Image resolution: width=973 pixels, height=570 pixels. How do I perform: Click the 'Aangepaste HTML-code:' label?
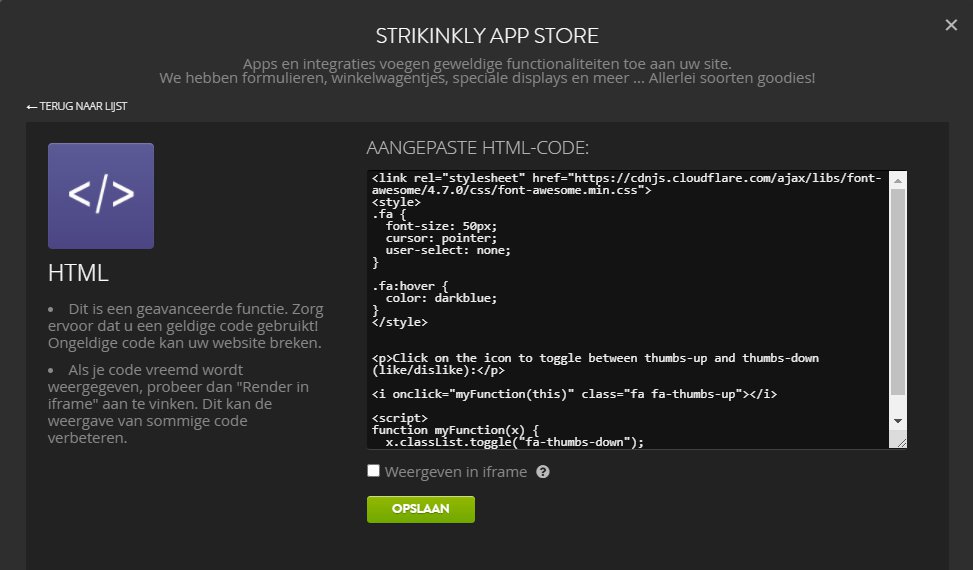click(x=478, y=148)
